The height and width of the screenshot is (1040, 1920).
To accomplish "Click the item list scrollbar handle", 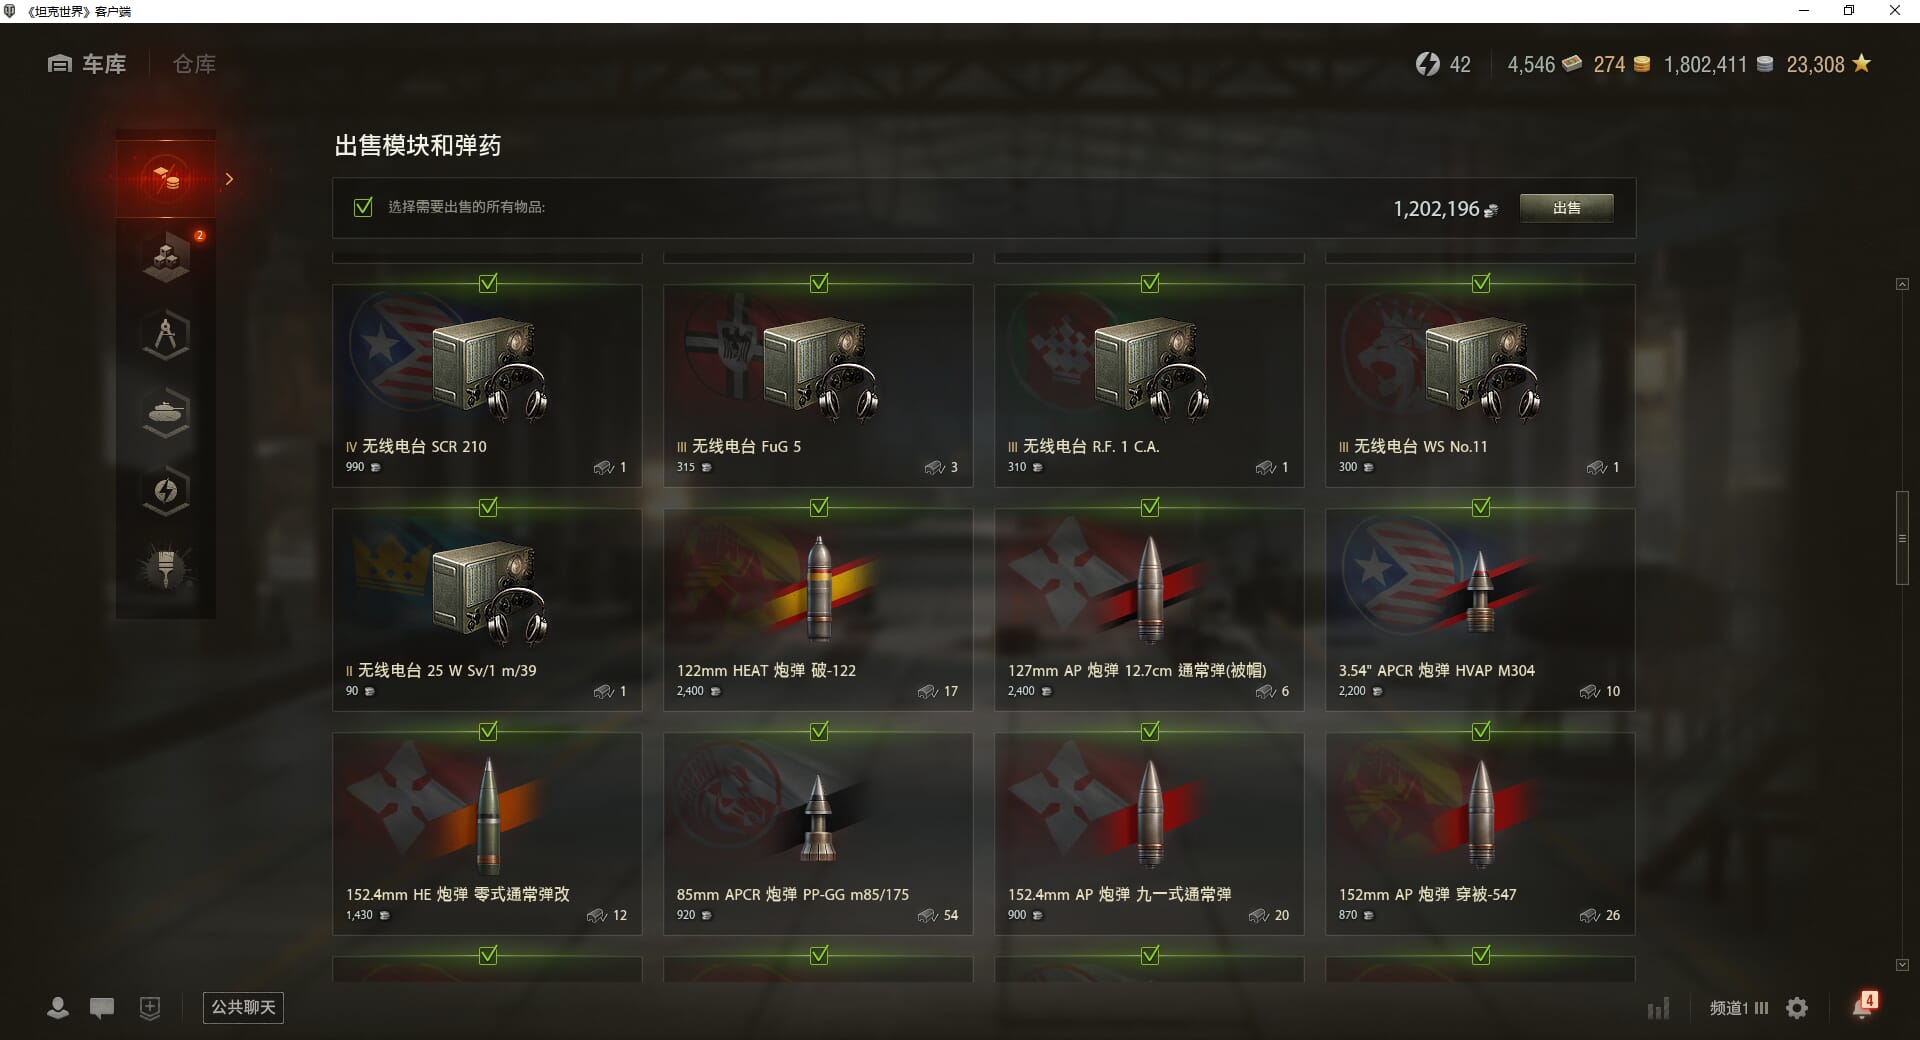I will [x=1902, y=538].
